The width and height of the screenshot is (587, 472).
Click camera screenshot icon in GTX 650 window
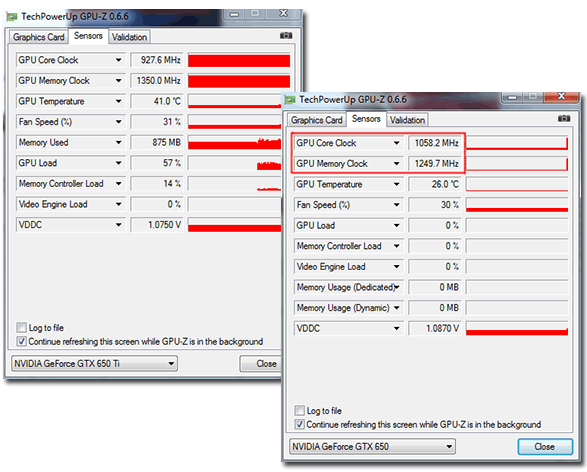(x=564, y=119)
